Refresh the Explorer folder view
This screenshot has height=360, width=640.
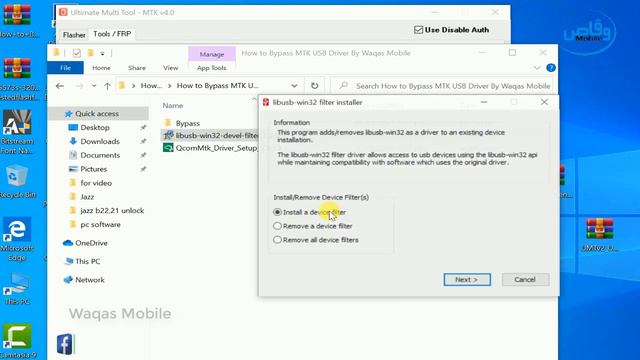click(314, 86)
